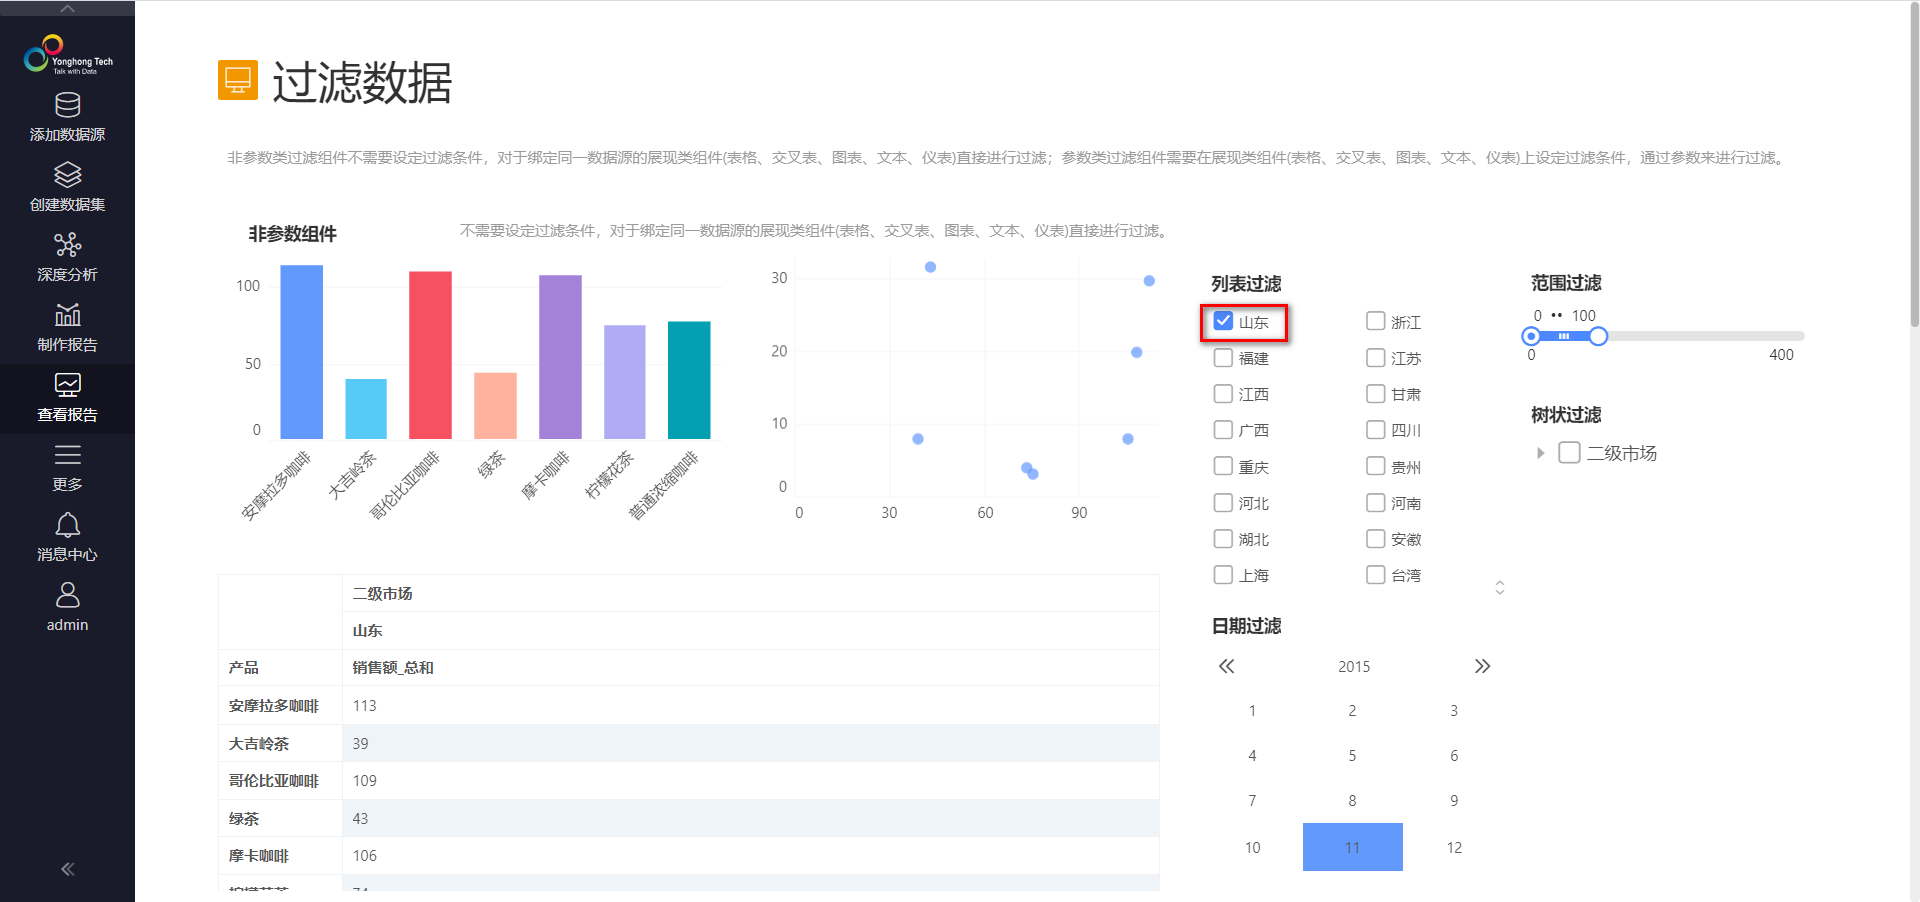Click the 销售额_总和 column header
The image size is (1920, 902).
751,667
